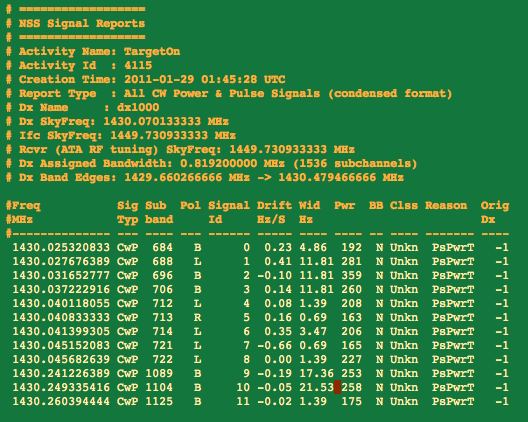Click power value '175'
The width and height of the screenshot is (528, 422).
pyautogui.click(x=352, y=401)
